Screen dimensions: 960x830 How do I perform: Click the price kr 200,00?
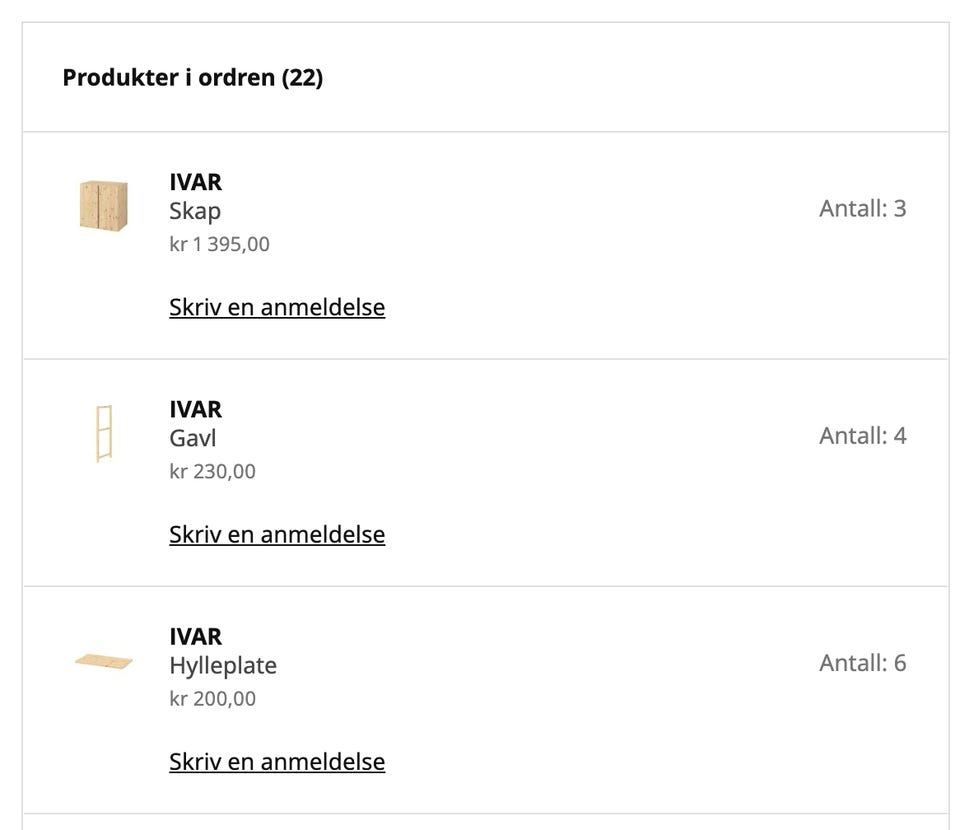coord(213,698)
